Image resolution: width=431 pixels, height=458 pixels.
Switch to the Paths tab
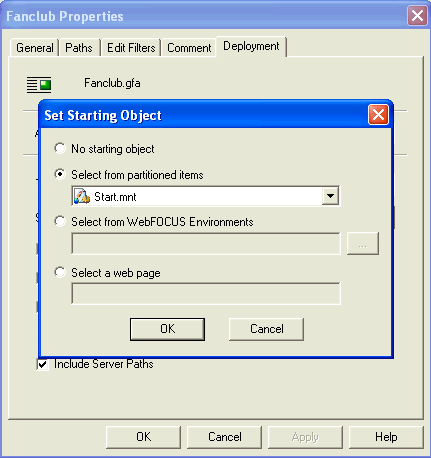point(79,48)
